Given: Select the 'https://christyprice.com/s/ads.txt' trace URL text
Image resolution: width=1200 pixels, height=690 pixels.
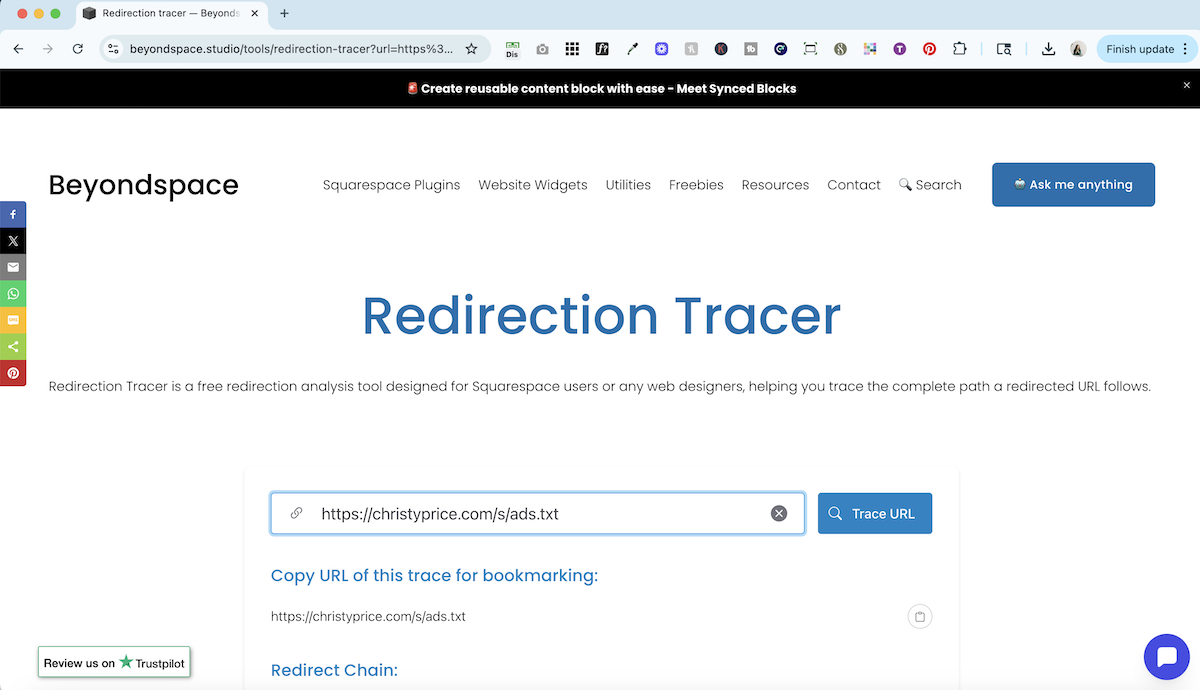Looking at the screenshot, I should click(x=368, y=616).
